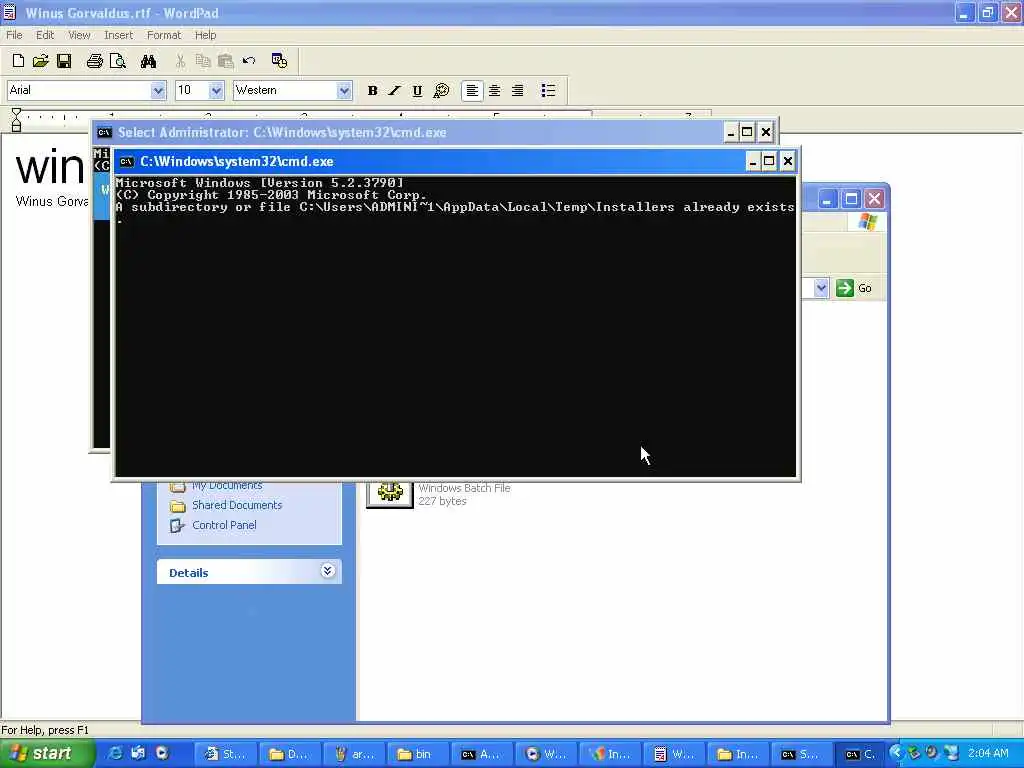Open the Western script dropdown

(x=344, y=91)
